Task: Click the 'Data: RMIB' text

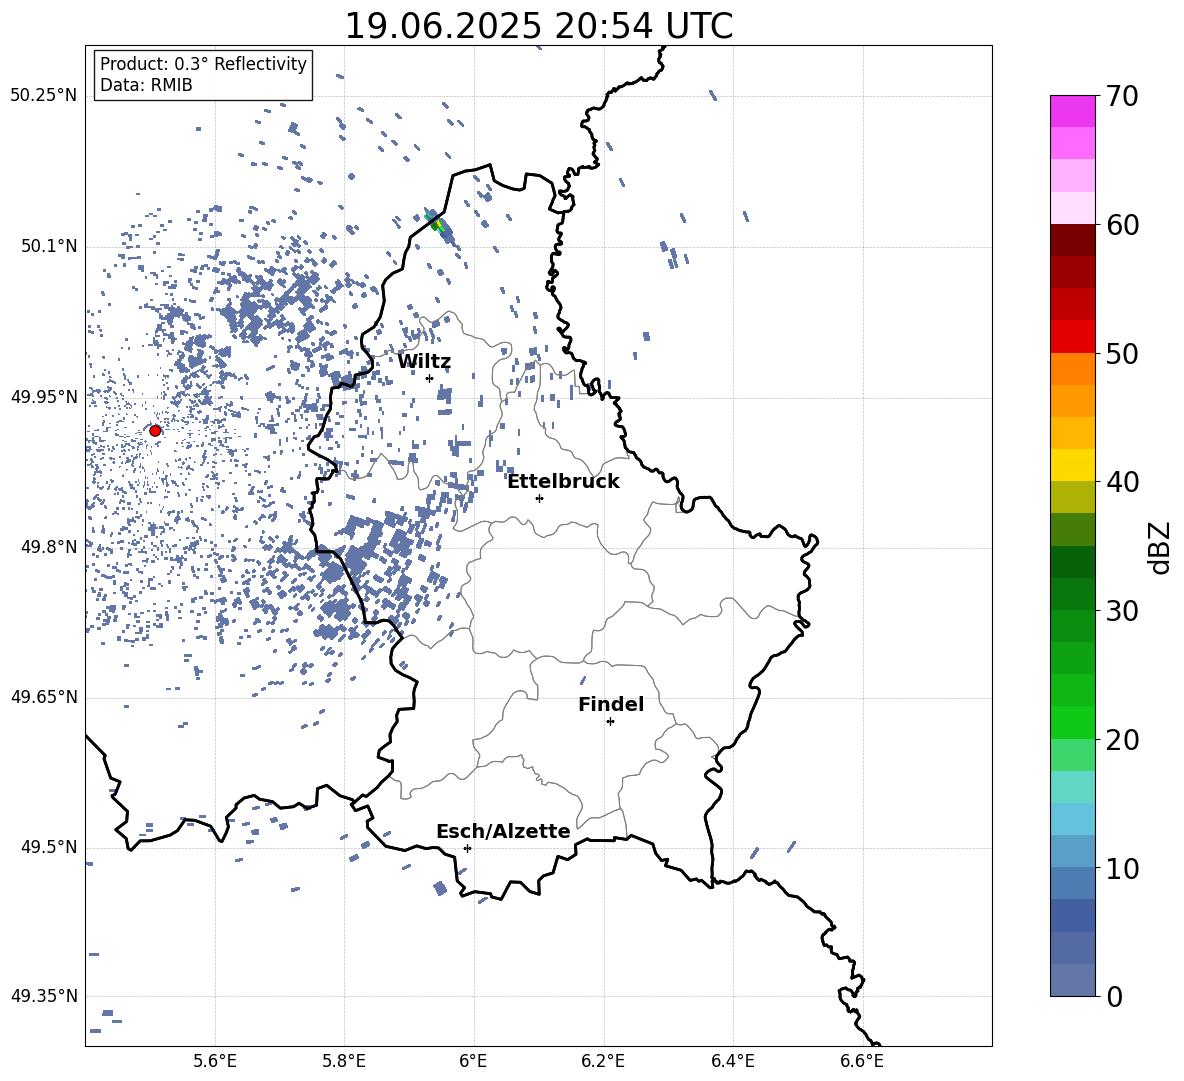Action: pyautogui.click(x=146, y=85)
